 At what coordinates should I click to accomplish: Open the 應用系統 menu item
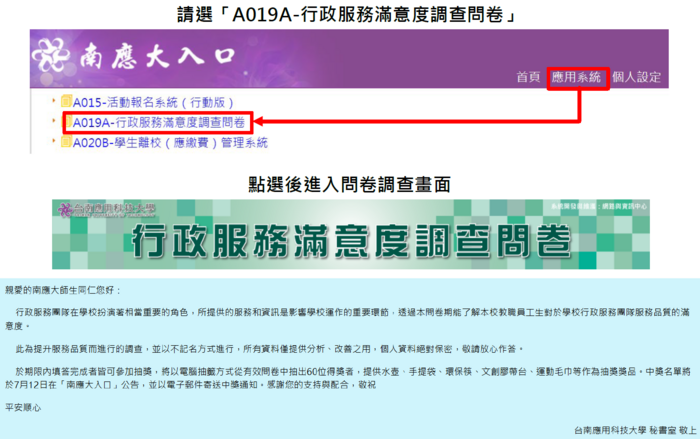[x=576, y=77]
